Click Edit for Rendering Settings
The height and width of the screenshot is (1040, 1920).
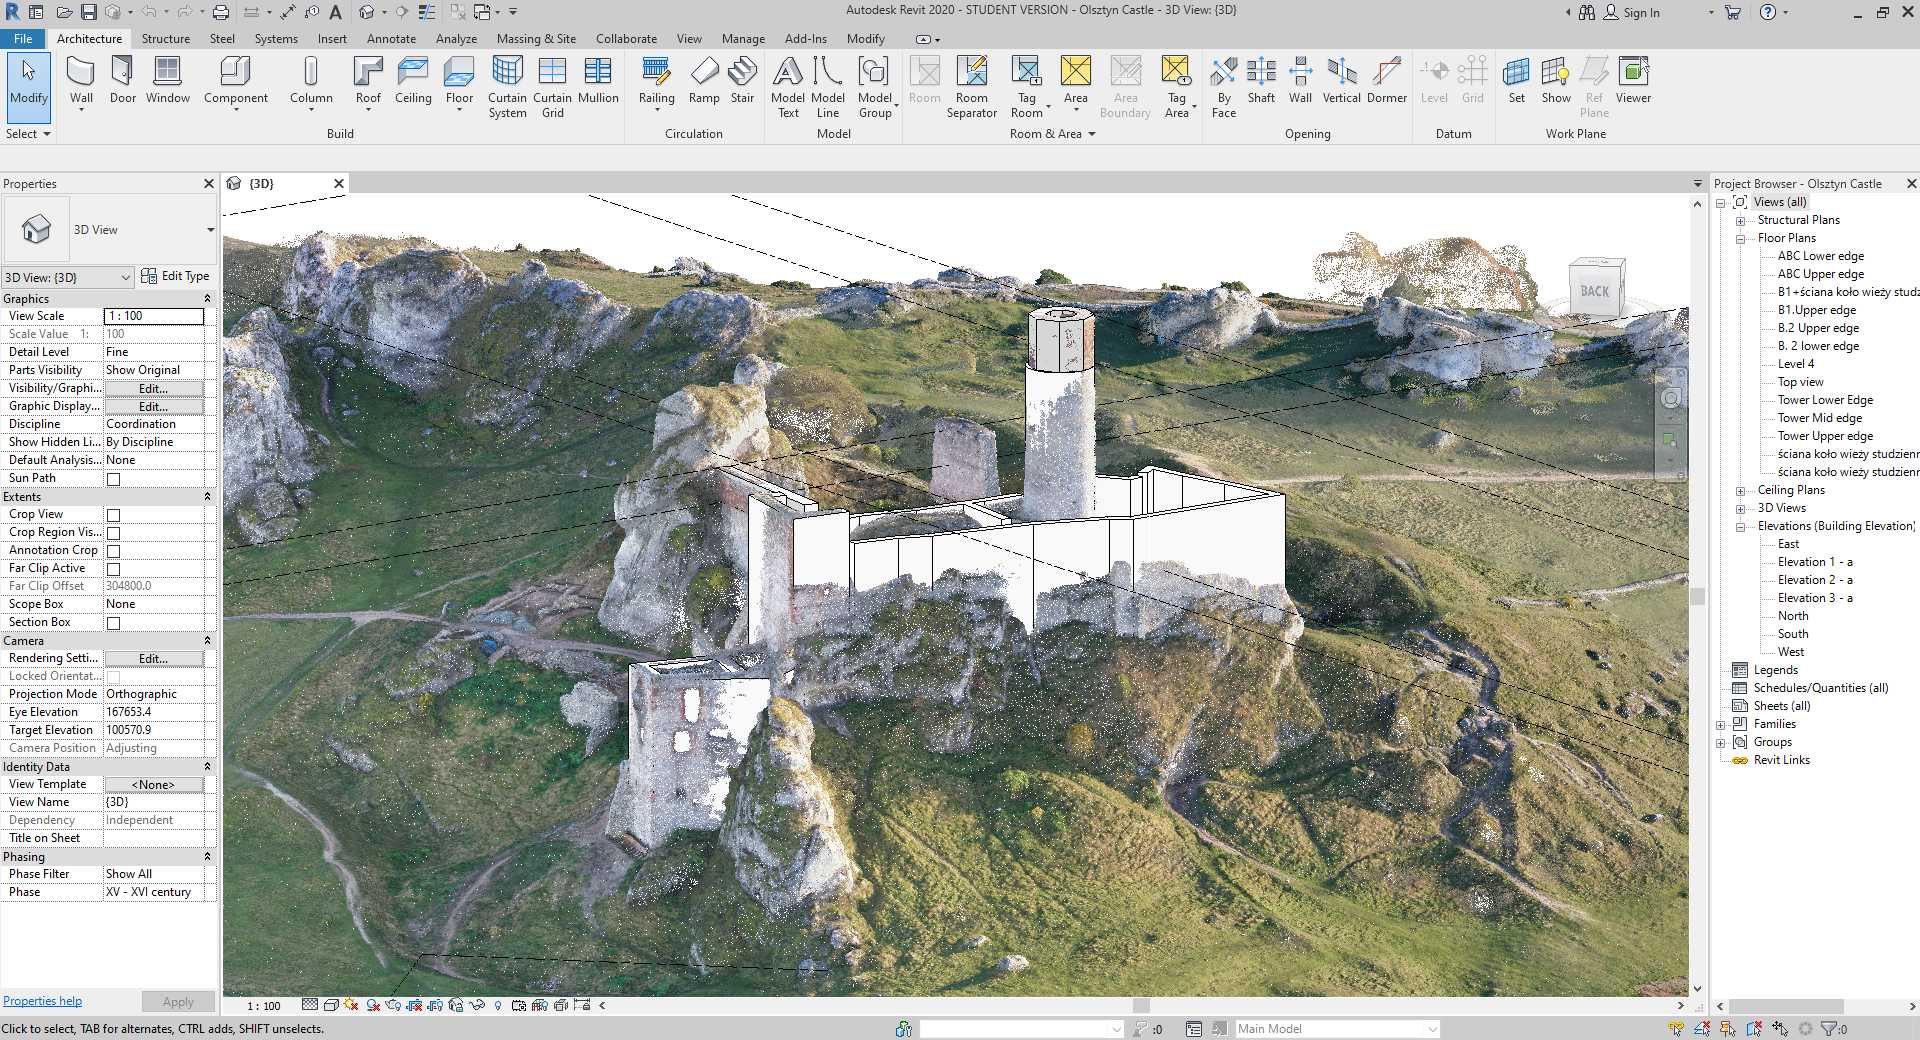pyautogui.click(x=153, y=658)
